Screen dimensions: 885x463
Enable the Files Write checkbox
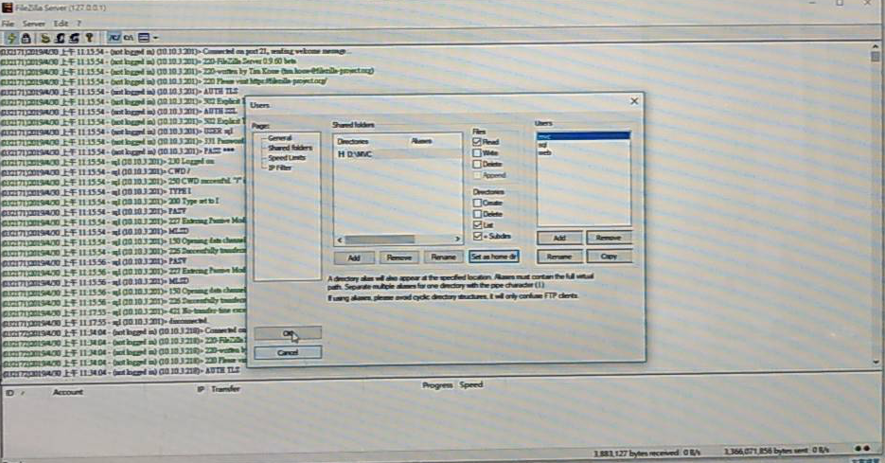(477, 153)
